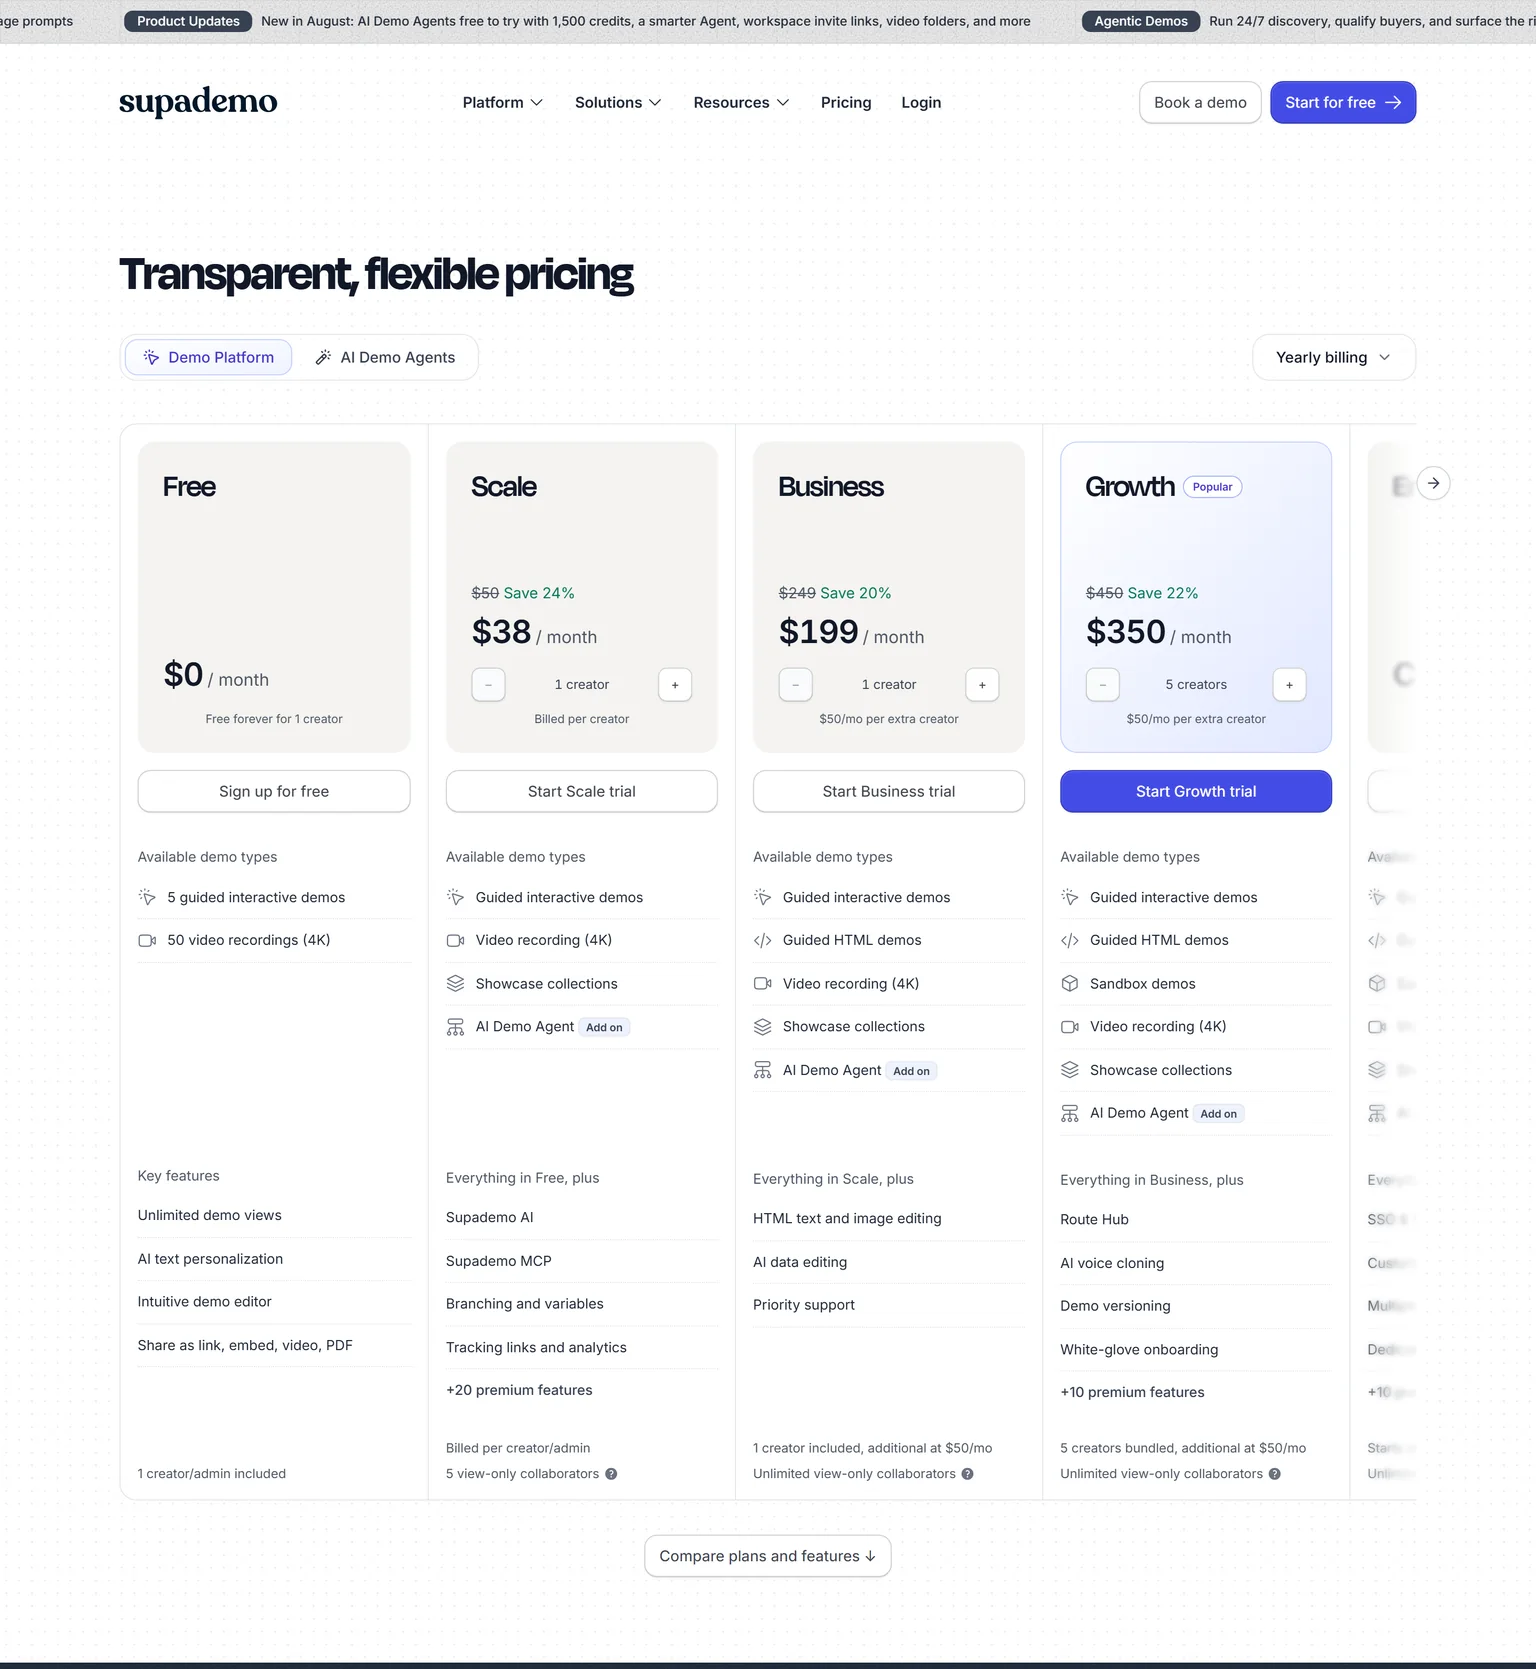
Task: Decrease creators on Business plan
Action: pyautogui.click(x=795, y=685)
